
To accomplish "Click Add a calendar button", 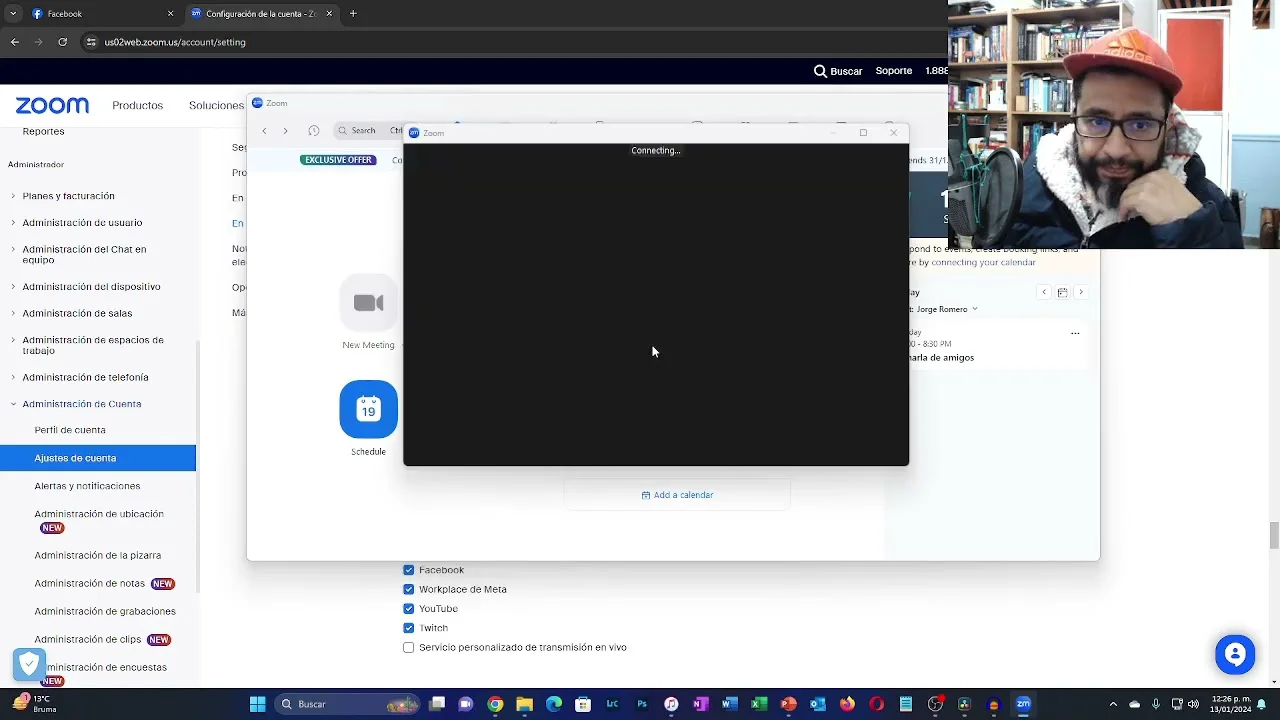I will (x=677, y=495).
